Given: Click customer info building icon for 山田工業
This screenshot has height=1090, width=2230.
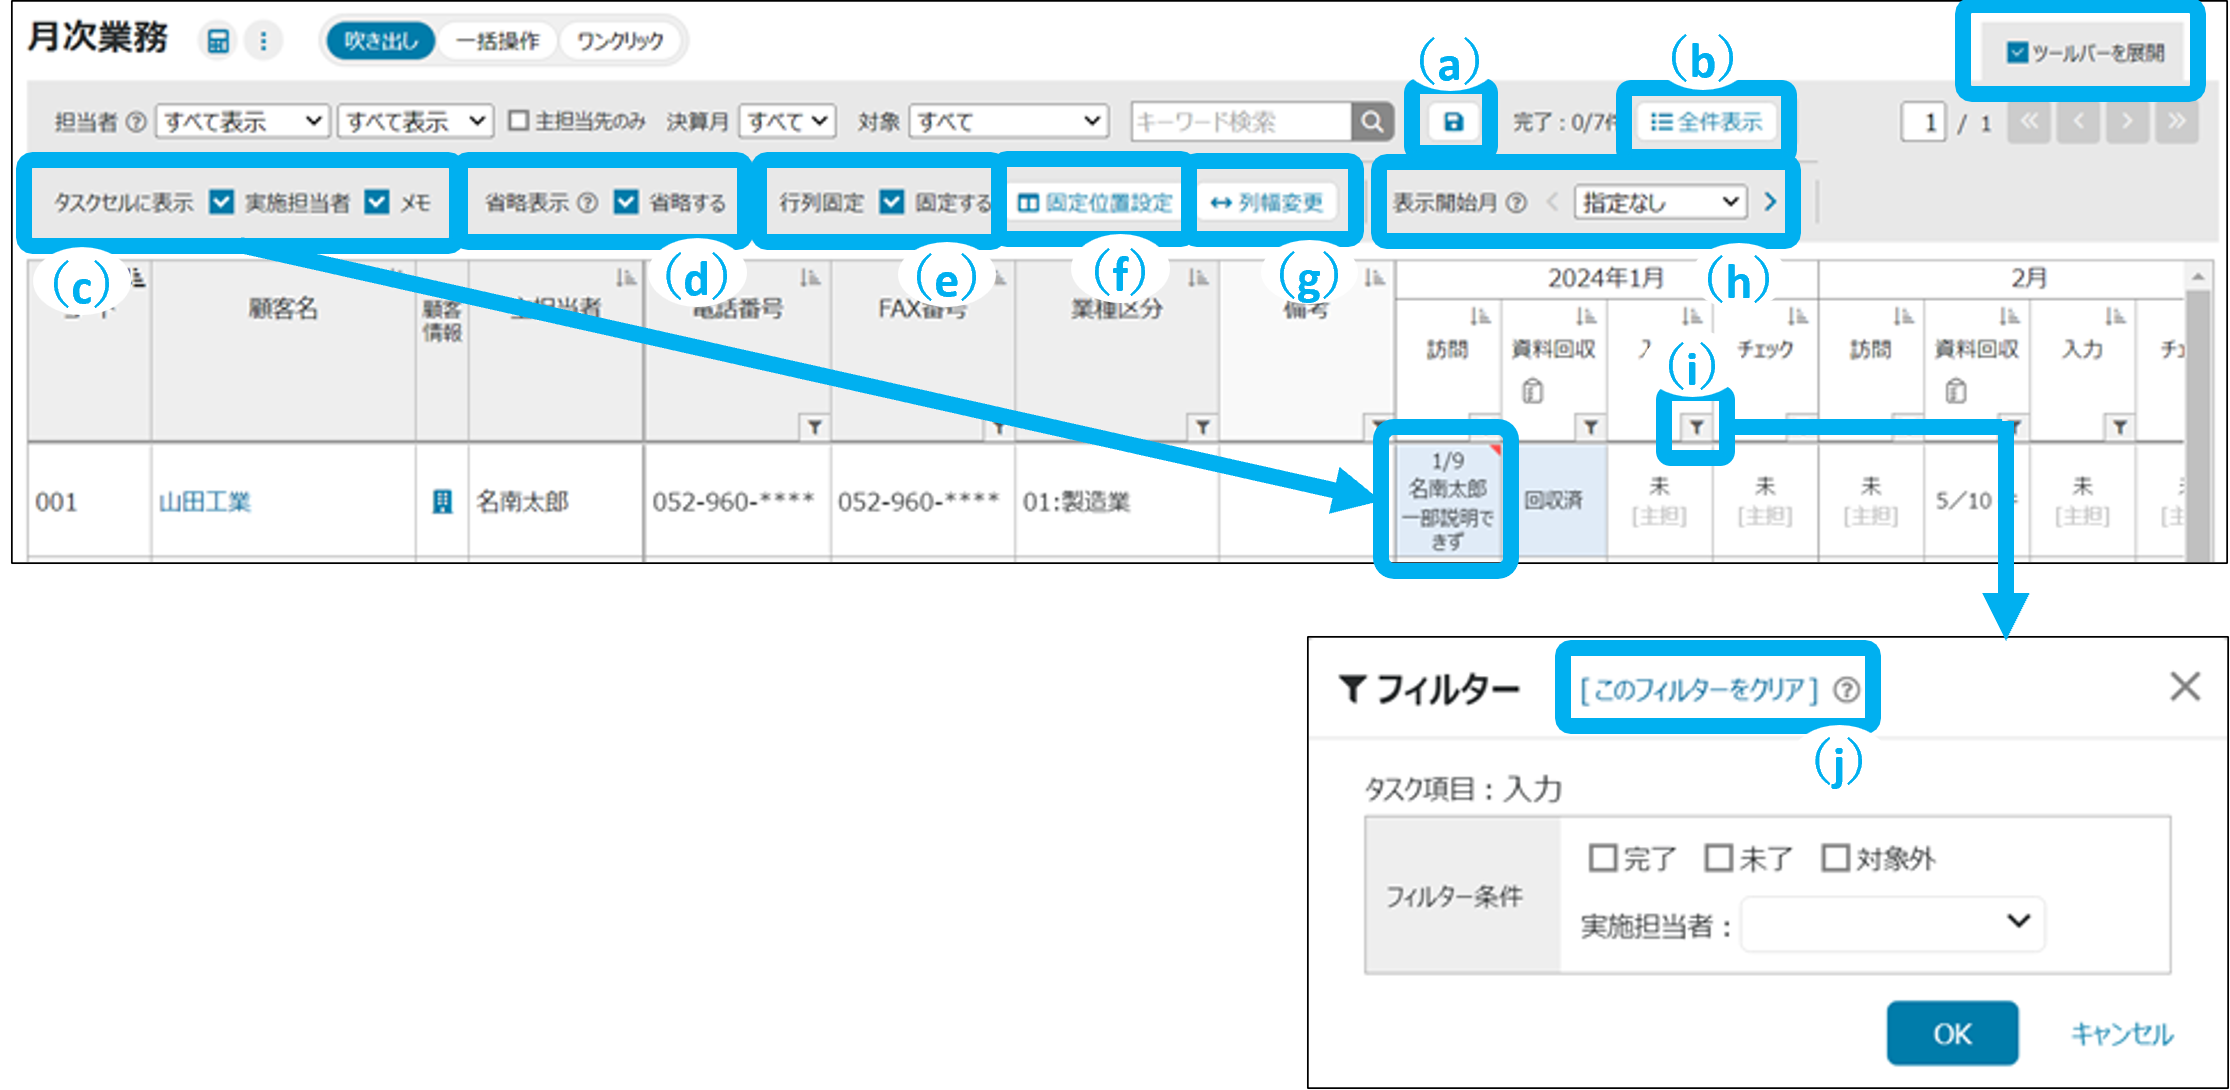Looking at the screenshot, I should (x=441, y=501).
